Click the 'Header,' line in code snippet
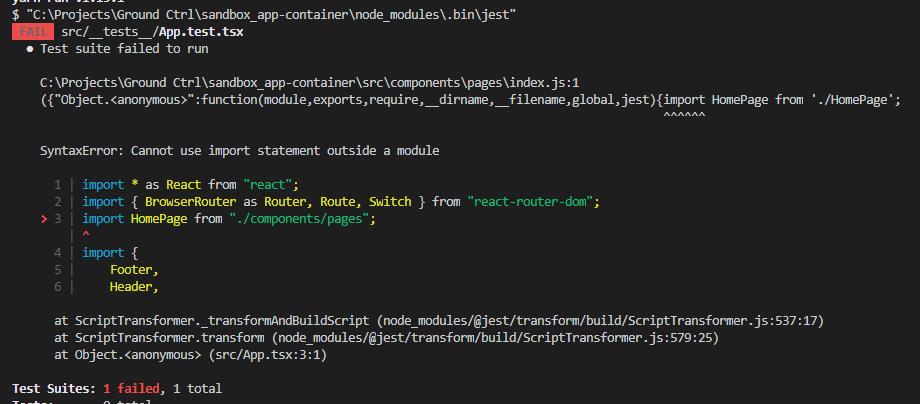920x404 pixels. tap(134, 287)
